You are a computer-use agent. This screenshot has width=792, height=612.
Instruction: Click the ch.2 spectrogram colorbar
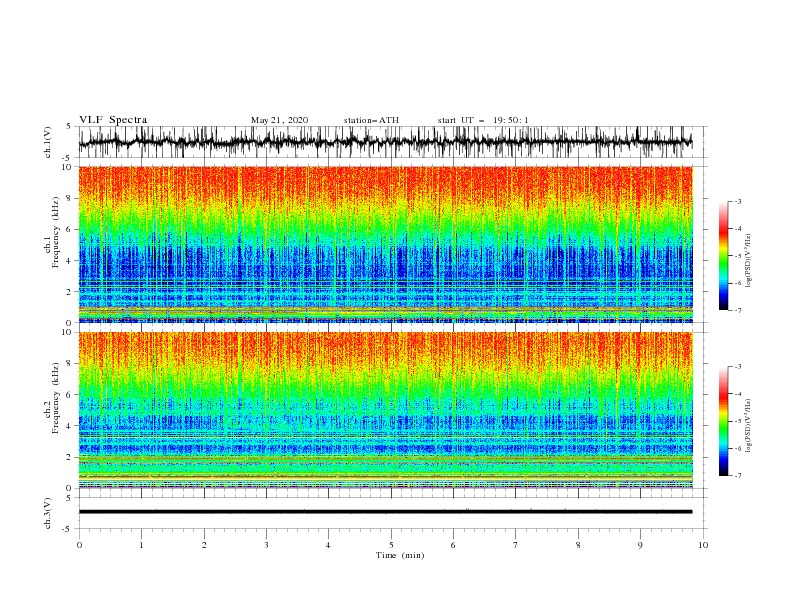[x=723, y=421]
